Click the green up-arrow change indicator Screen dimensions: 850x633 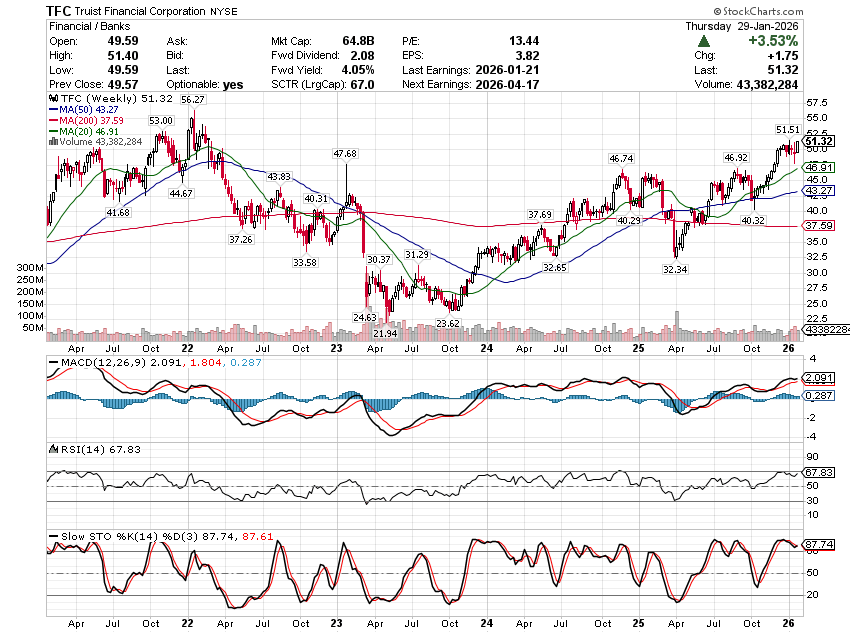point(703,41)
